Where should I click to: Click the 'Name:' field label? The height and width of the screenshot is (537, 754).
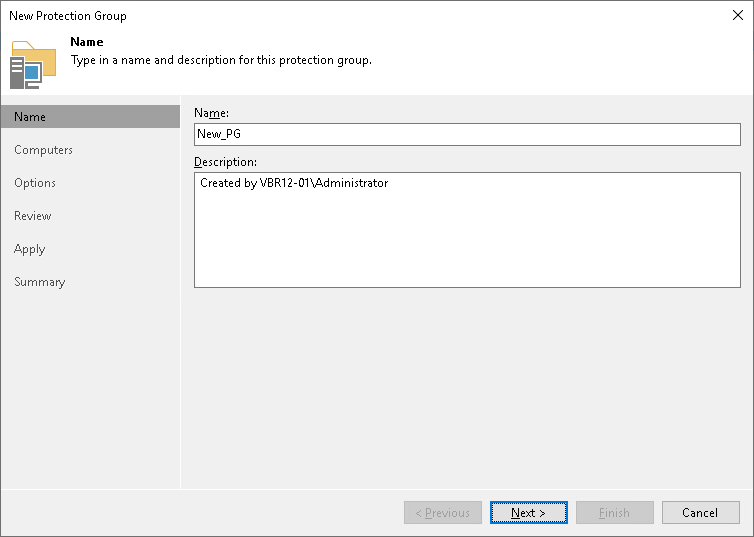coord(211,113)
